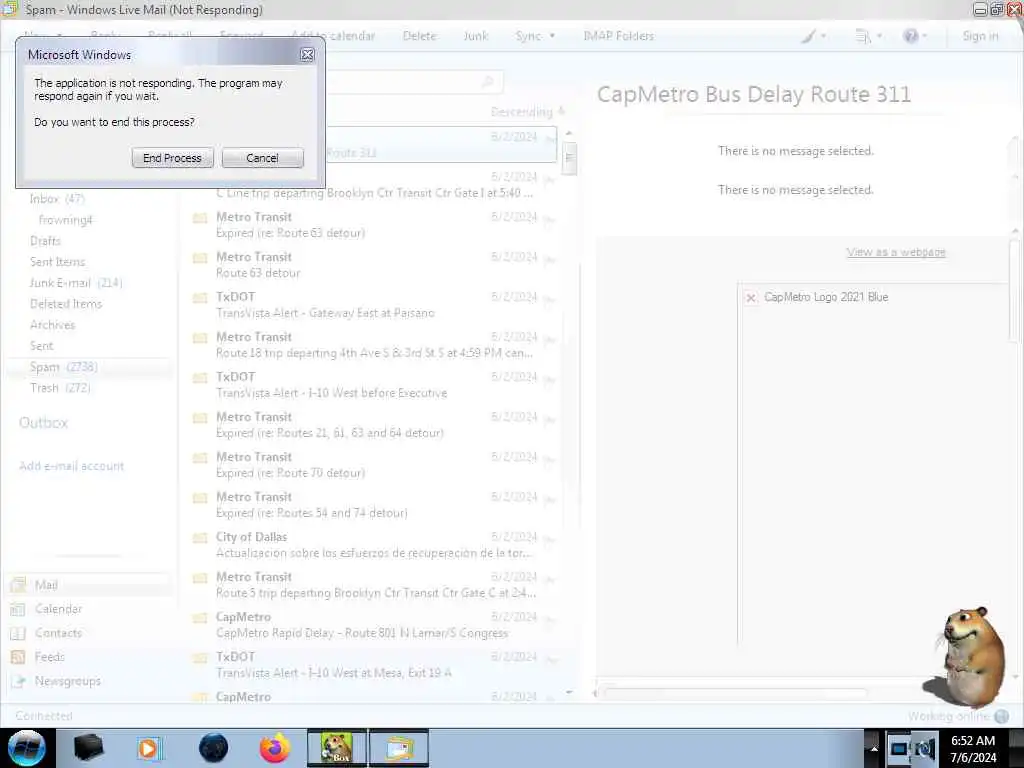The height and width of the screenshot is (768, 1024).
Task: Select the Sent Items folder
Action: (57, 262)
